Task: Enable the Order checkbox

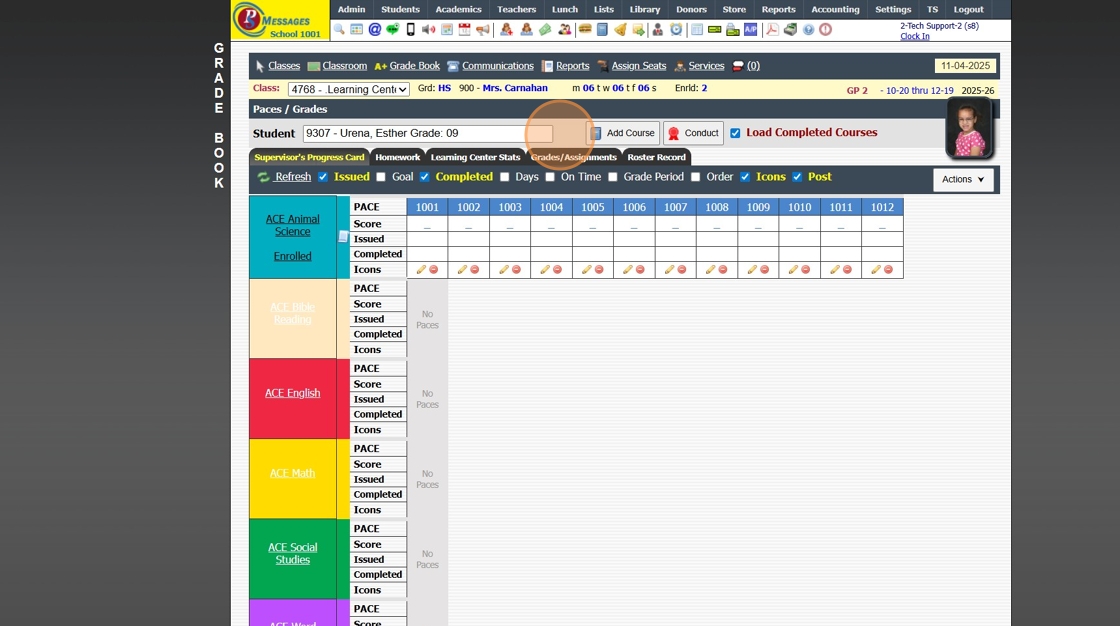Action: point(695,177)
